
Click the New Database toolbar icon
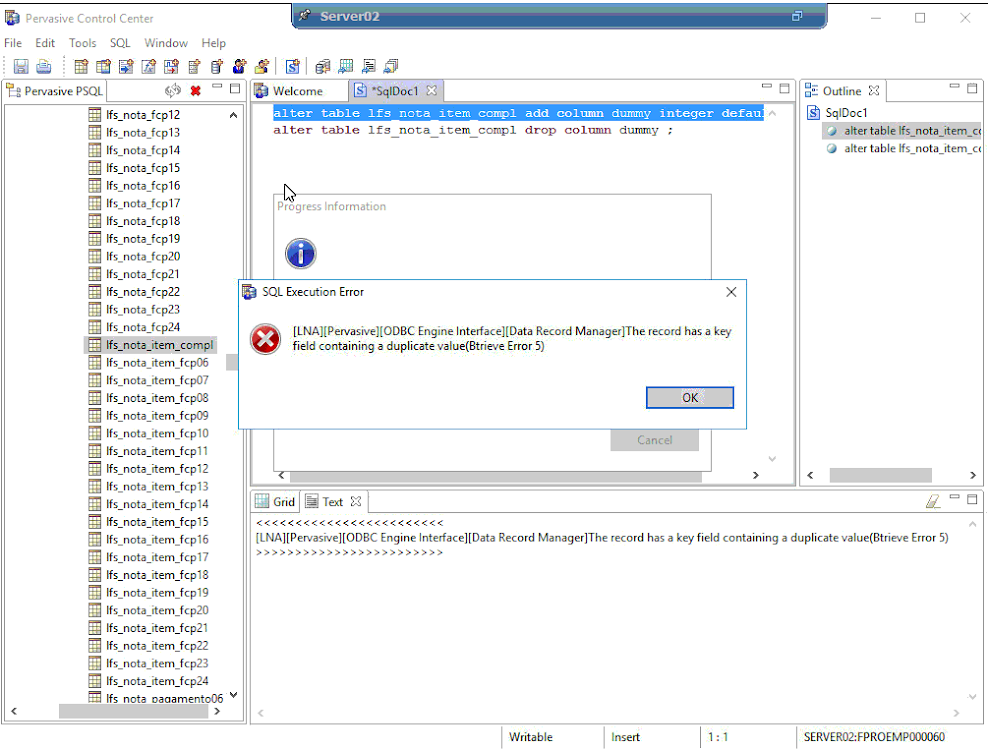pos(217,66)
